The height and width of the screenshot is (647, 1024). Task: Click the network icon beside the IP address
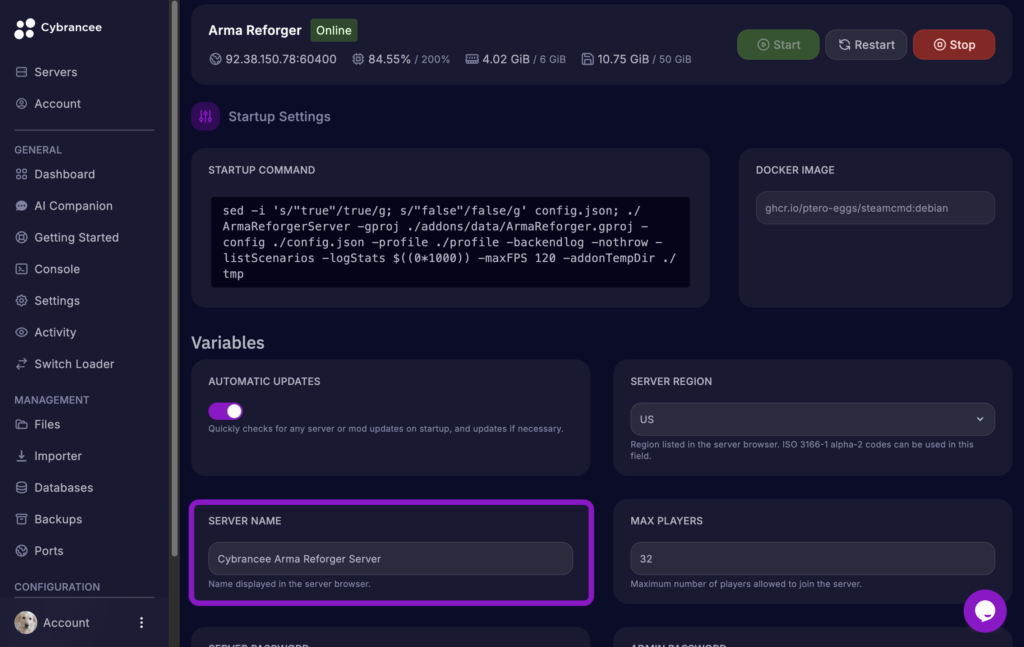point(215,59)
